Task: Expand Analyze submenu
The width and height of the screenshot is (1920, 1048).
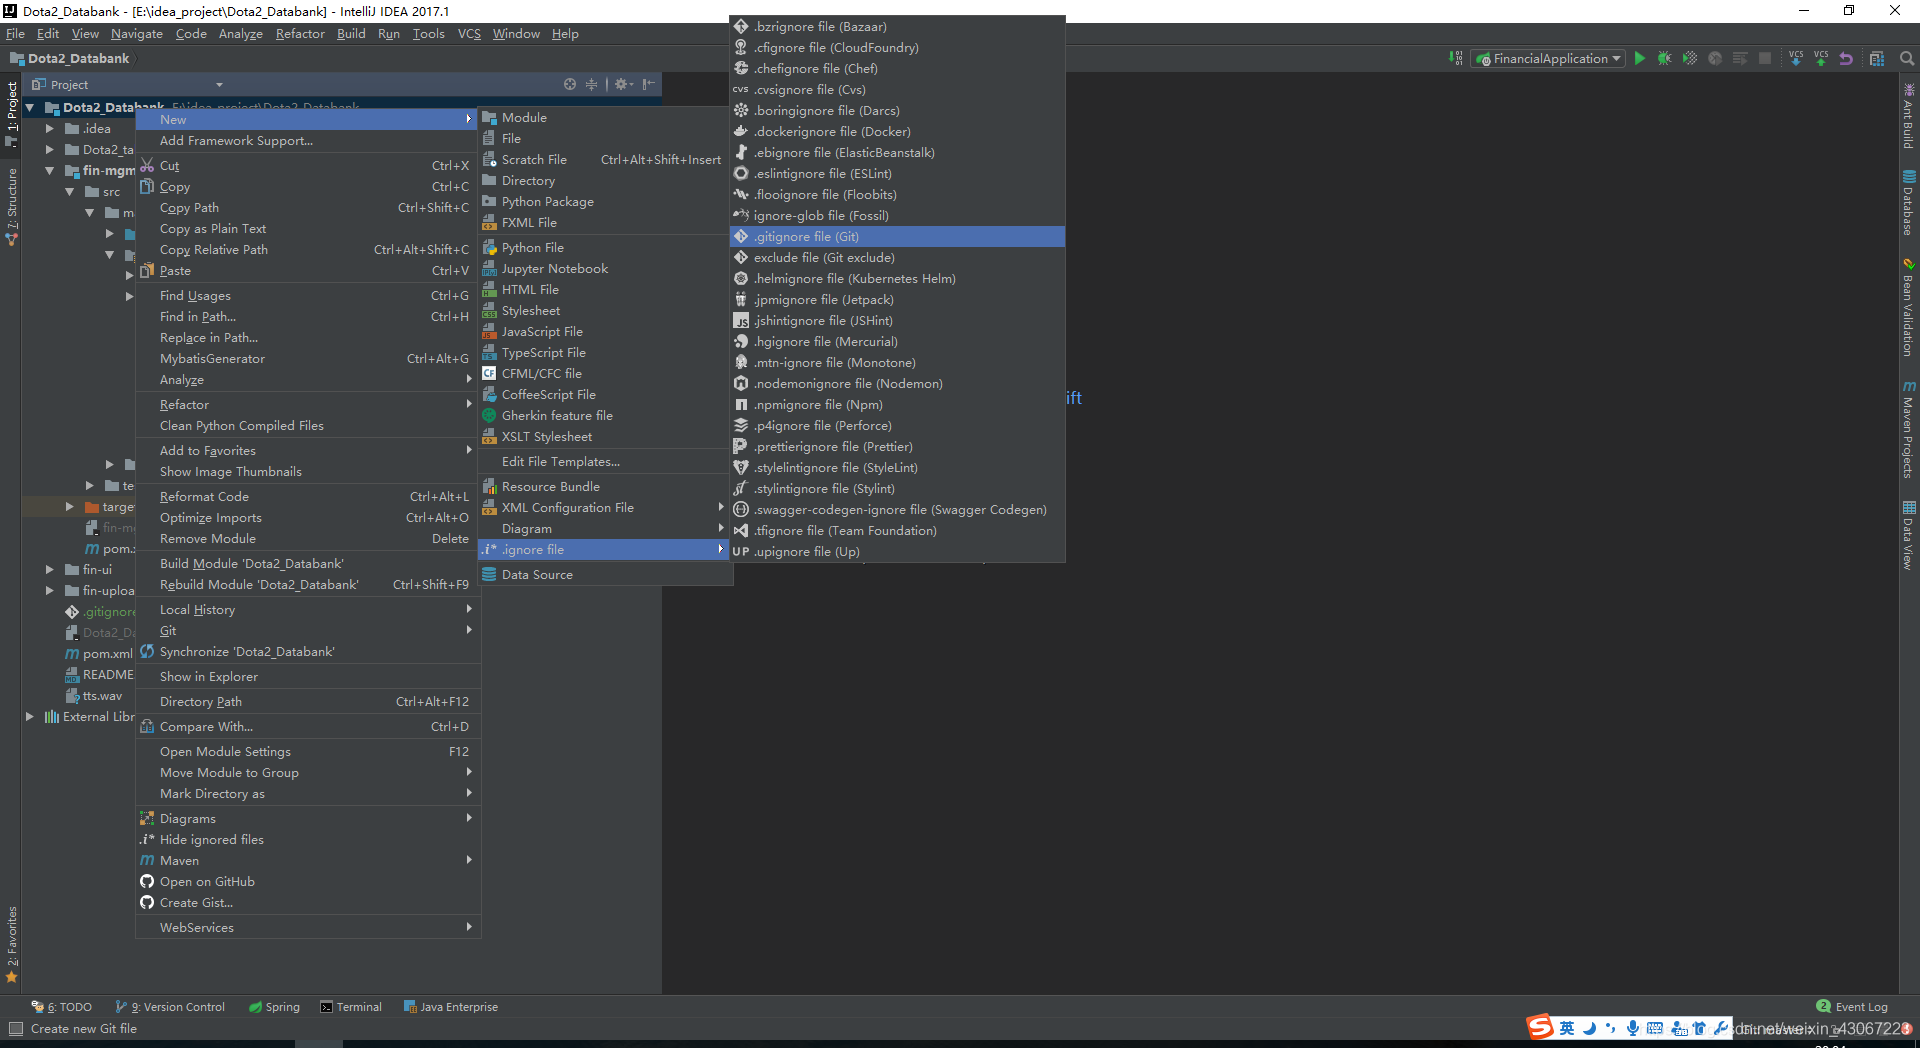Action: pos(308,380)
